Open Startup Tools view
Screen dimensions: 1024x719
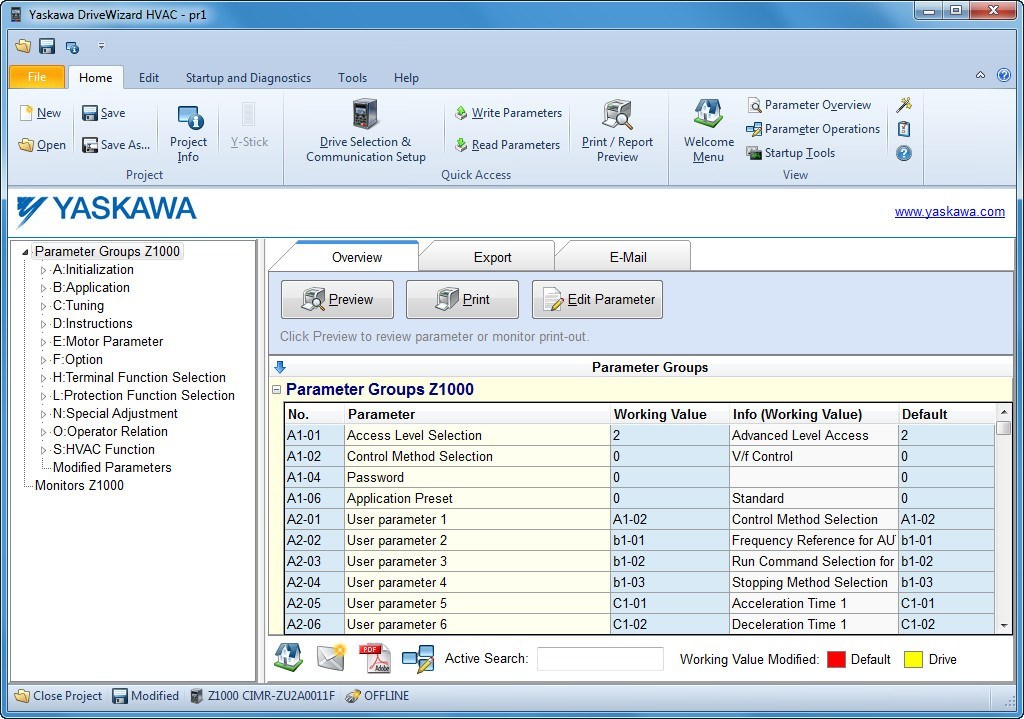[x=791, y=153]
